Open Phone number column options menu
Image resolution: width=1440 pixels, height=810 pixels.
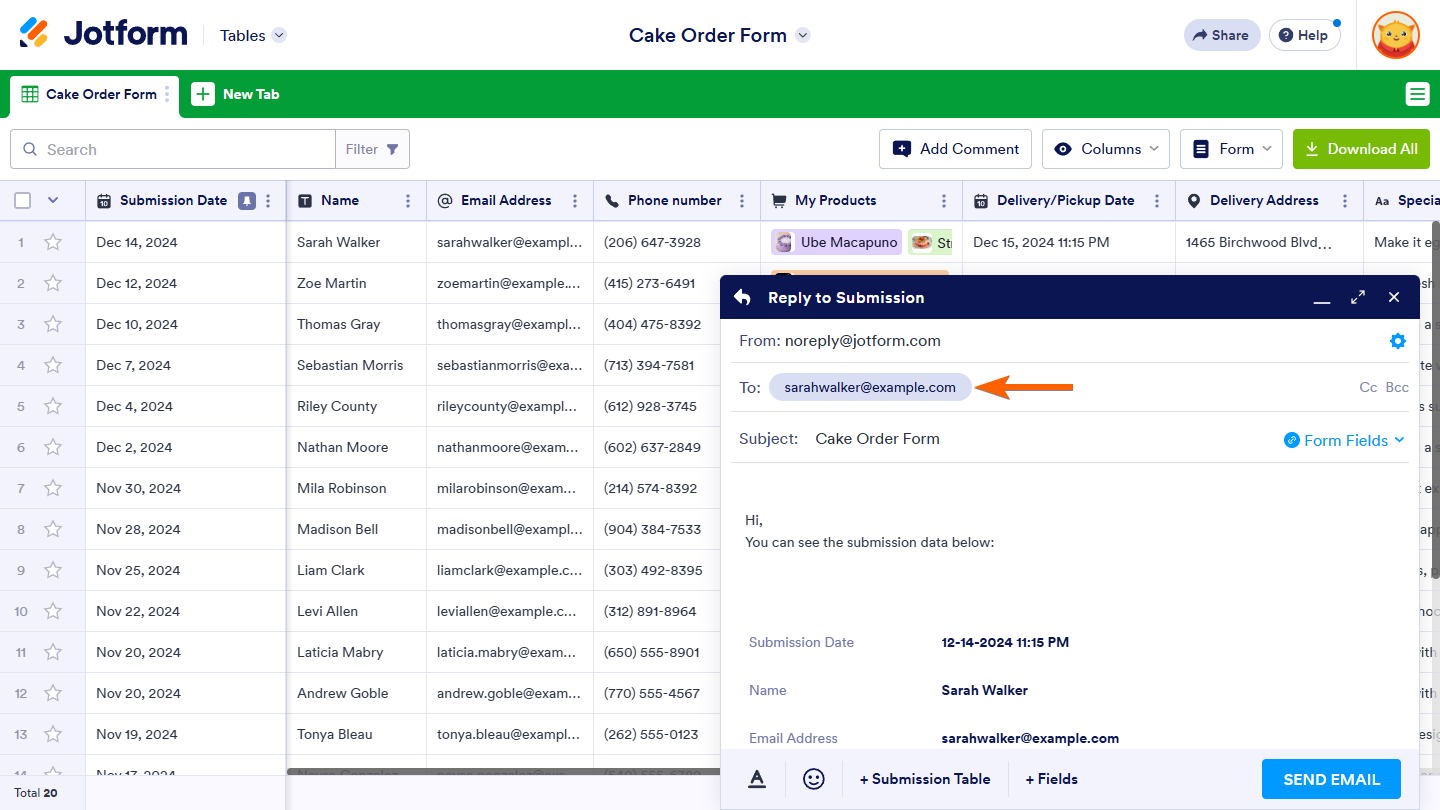[x=742, y=201]
